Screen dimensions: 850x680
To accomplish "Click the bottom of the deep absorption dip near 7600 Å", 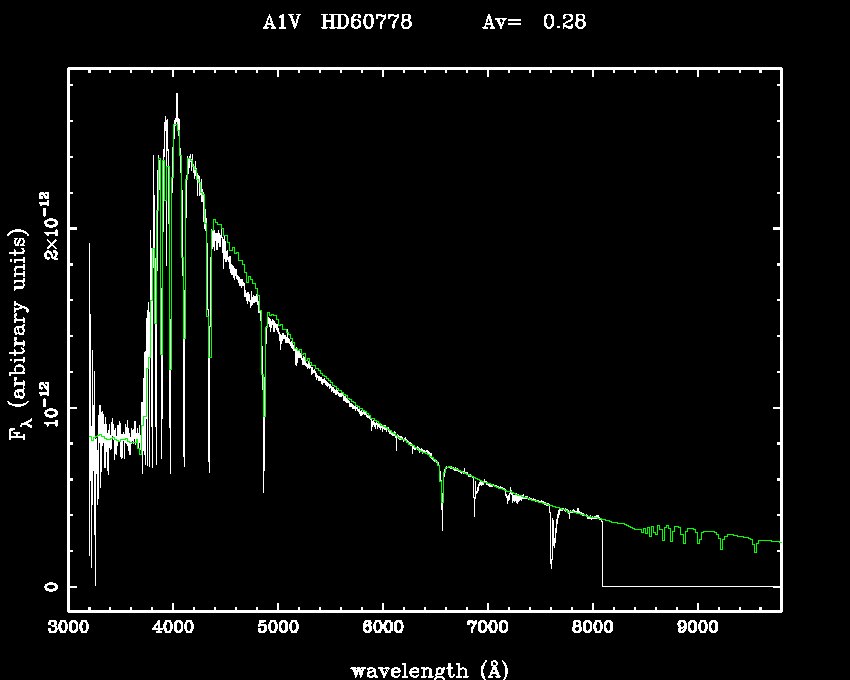I will 551,566.
